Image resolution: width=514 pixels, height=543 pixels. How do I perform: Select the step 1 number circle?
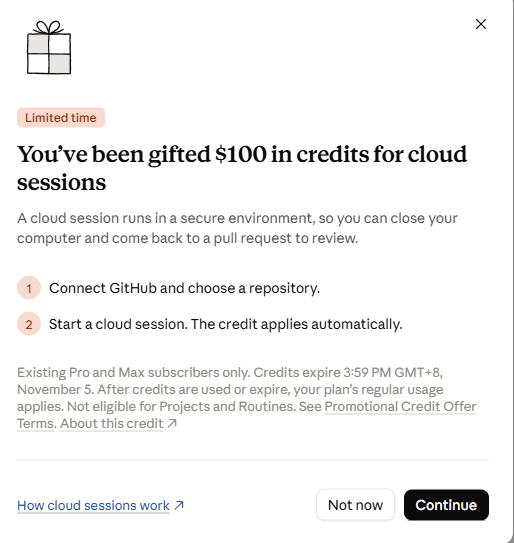click(x=29, y=288)
